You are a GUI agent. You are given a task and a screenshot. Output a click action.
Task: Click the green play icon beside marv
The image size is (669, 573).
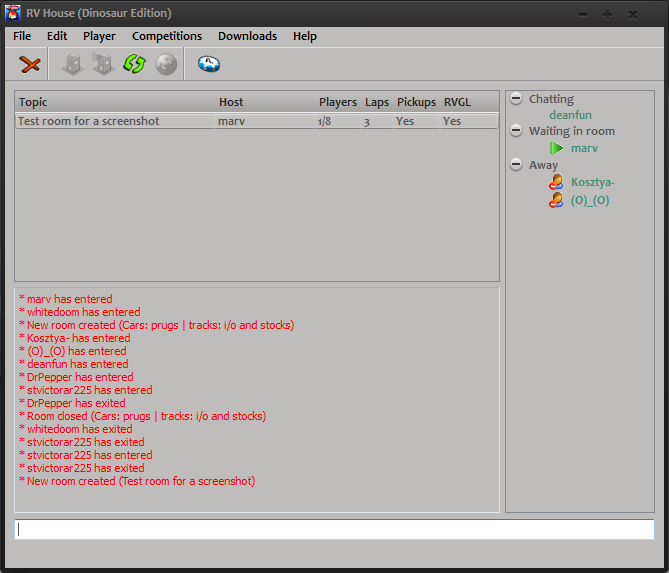click(556, 148)
